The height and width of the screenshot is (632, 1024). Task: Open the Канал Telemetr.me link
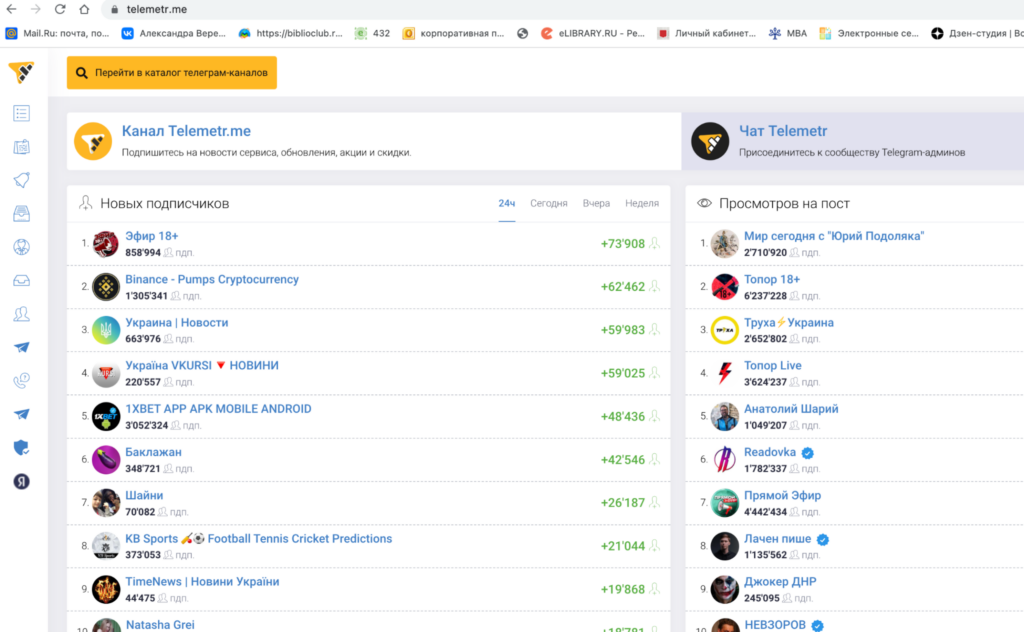[x=186, y=131]
